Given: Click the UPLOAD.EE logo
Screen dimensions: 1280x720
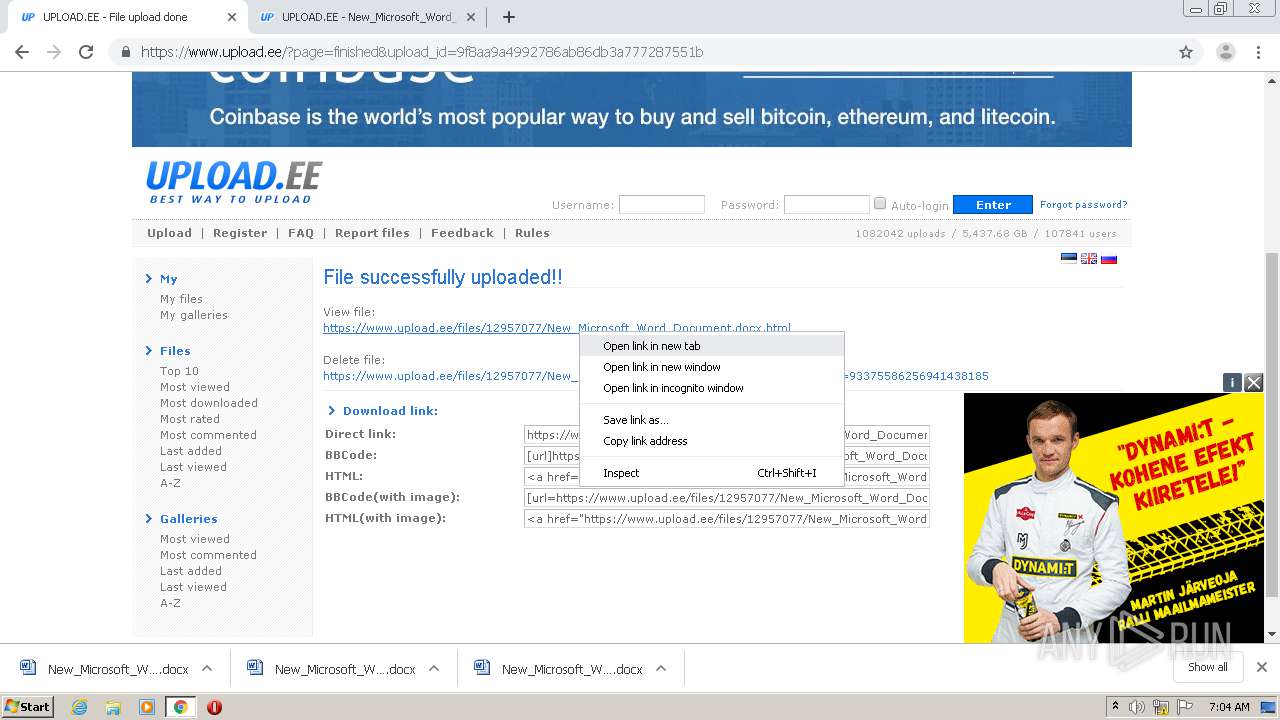Looking at the screenshot, I should click(234, 182).
